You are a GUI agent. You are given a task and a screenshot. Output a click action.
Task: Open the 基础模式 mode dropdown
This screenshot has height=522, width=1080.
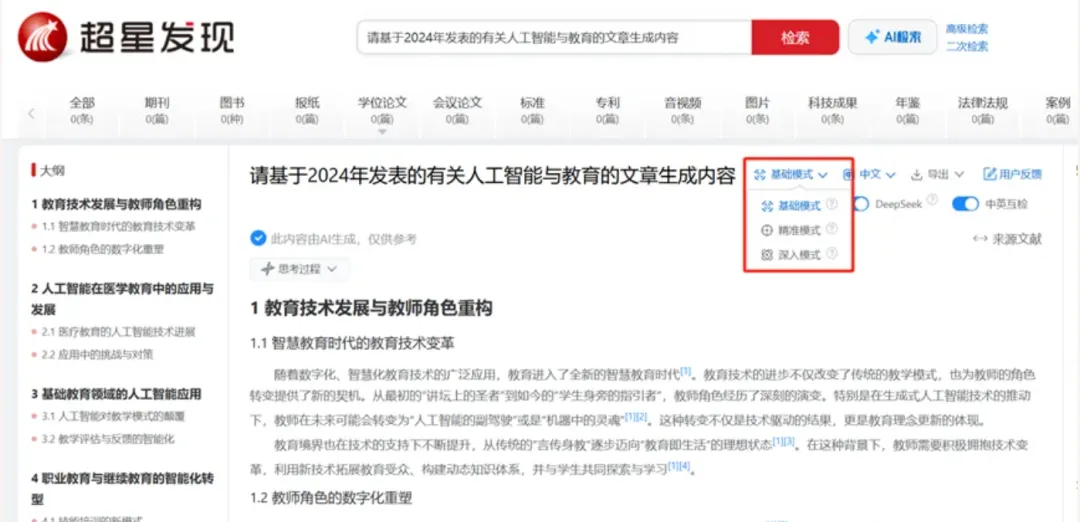click(x=791, y=175)
